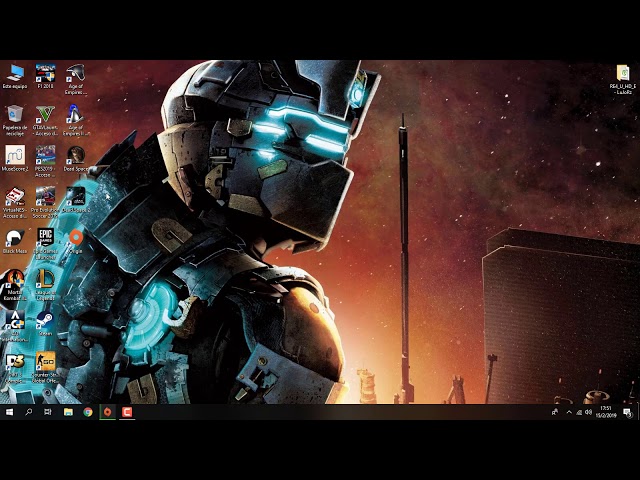Open the Dead Space 2 shortcut
The height and width of the screenshot is (480, 640).
coord(76,200)
